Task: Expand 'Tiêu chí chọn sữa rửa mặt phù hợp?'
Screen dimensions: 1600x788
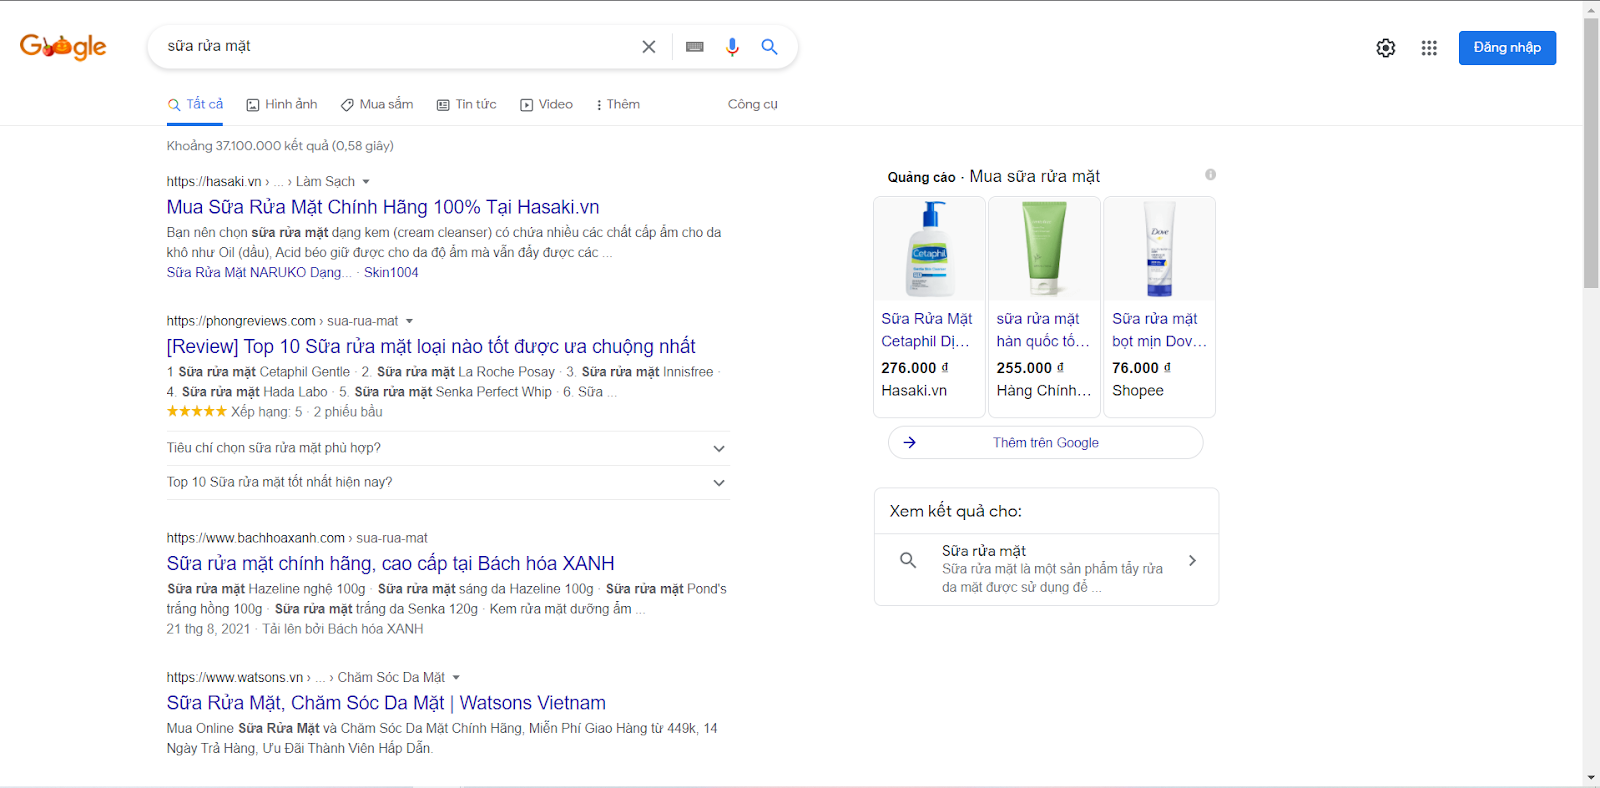Action: [x=448, y=448]
